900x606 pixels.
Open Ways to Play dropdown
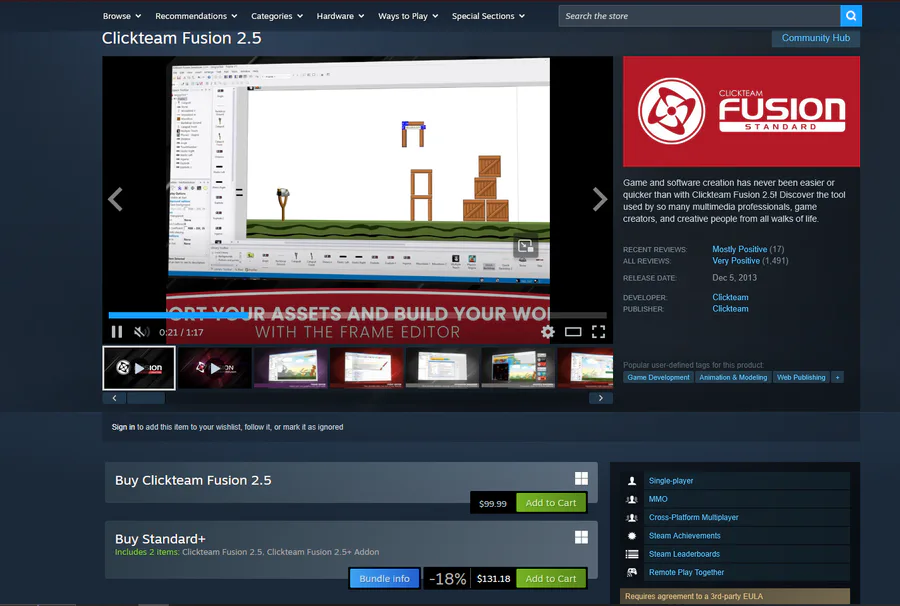408,16
